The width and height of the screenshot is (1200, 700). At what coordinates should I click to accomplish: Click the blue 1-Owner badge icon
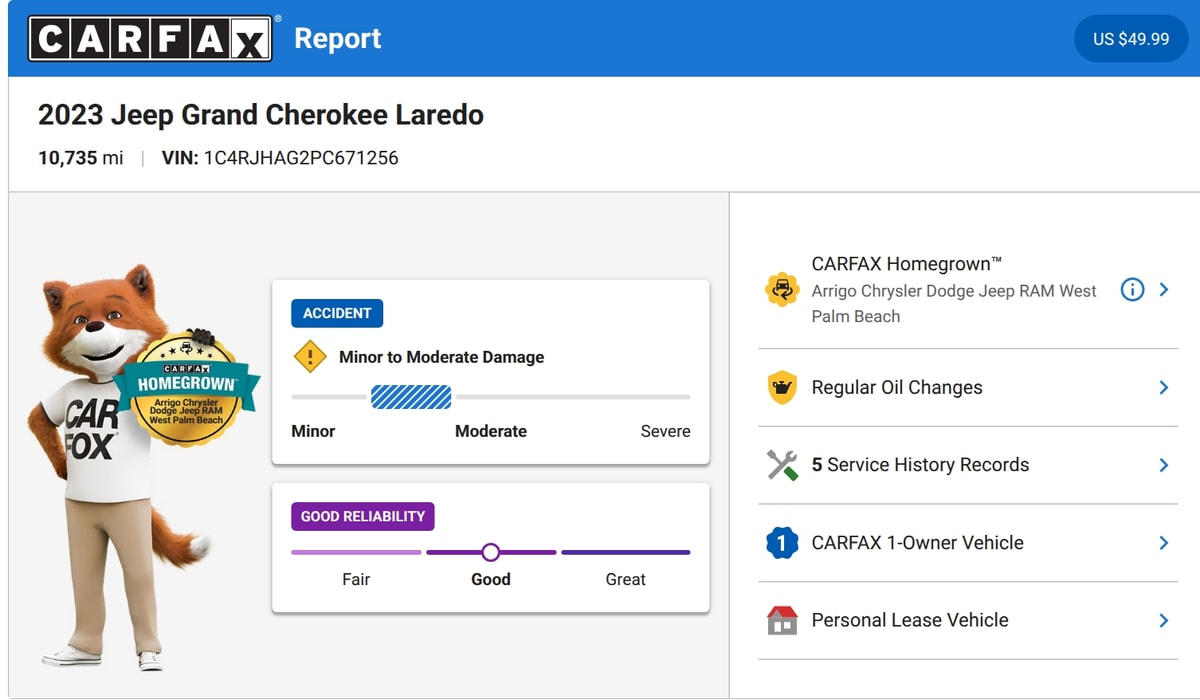(782, 543)
